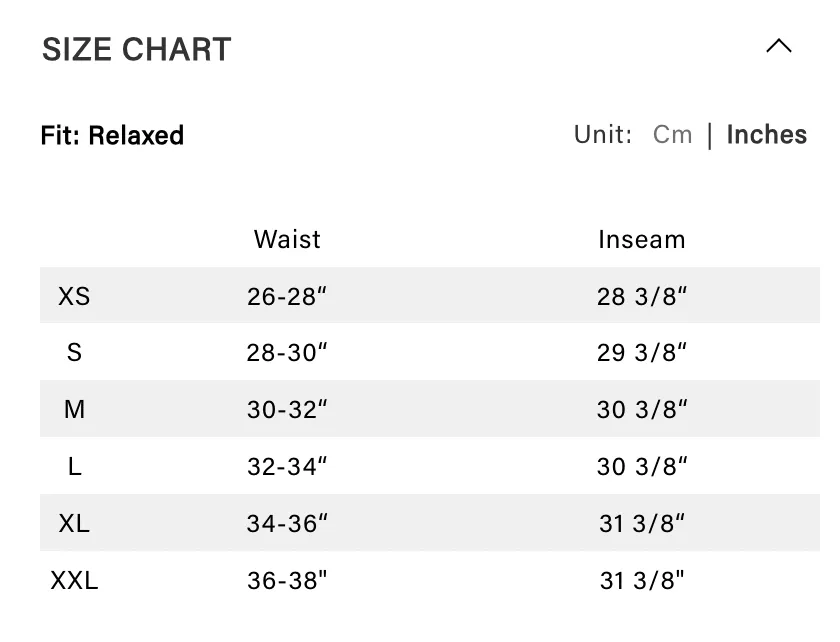Click the Unit: label text
Viewport: 840px width, 642px height.
[x=603, y=135]
